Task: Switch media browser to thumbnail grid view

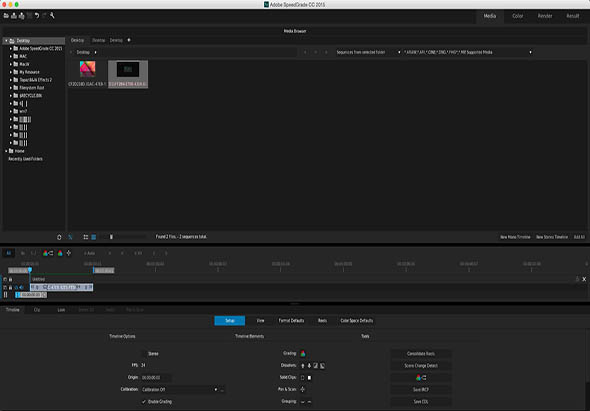Action: point(86,237)
